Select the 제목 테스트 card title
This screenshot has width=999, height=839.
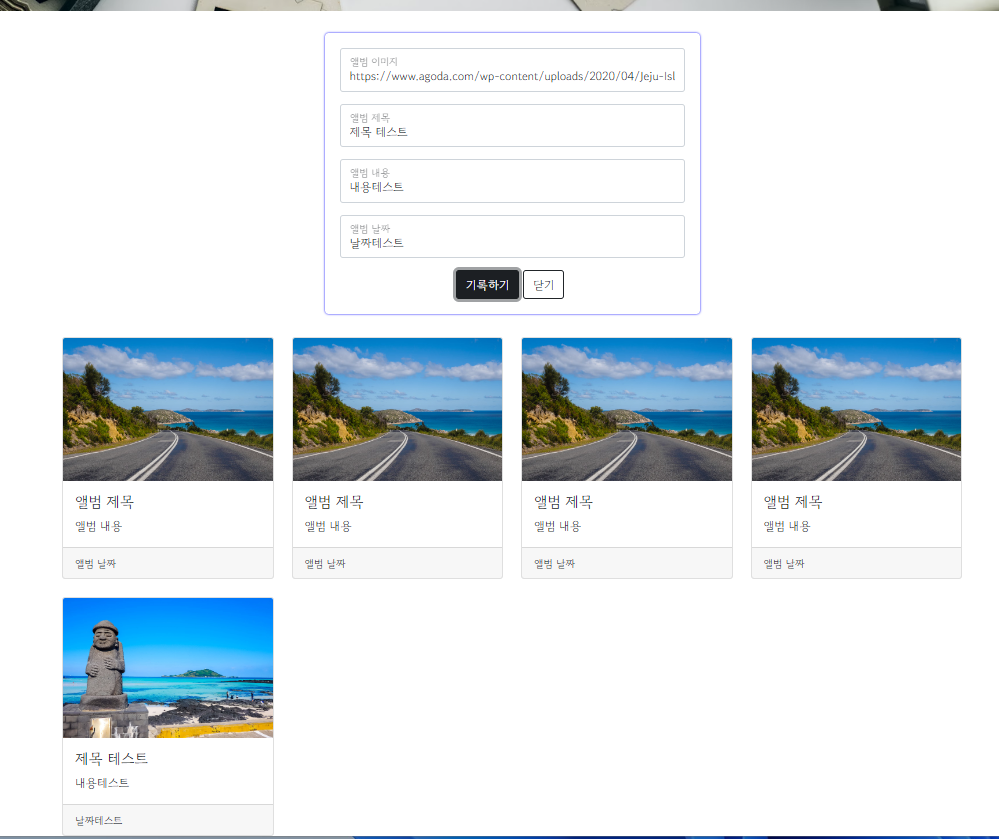(111, 758)
